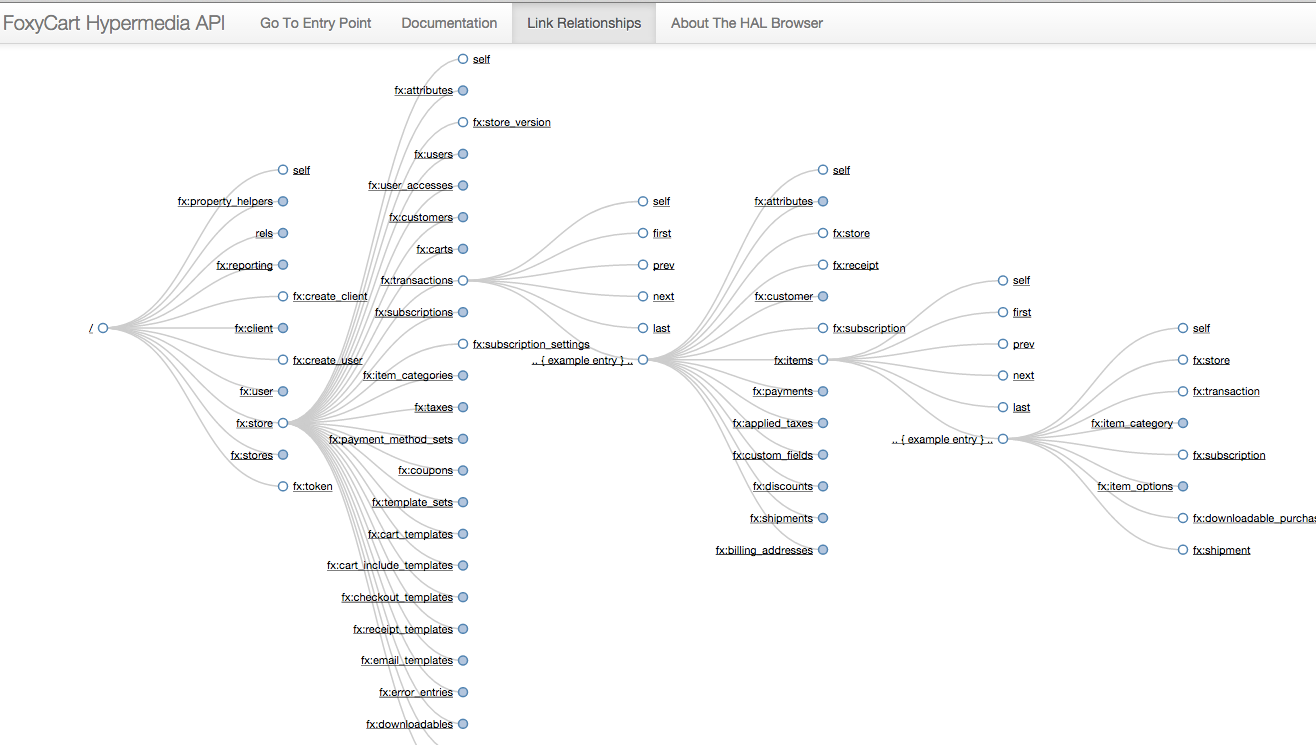Open the fx:template_sets link label

[412, 503]
